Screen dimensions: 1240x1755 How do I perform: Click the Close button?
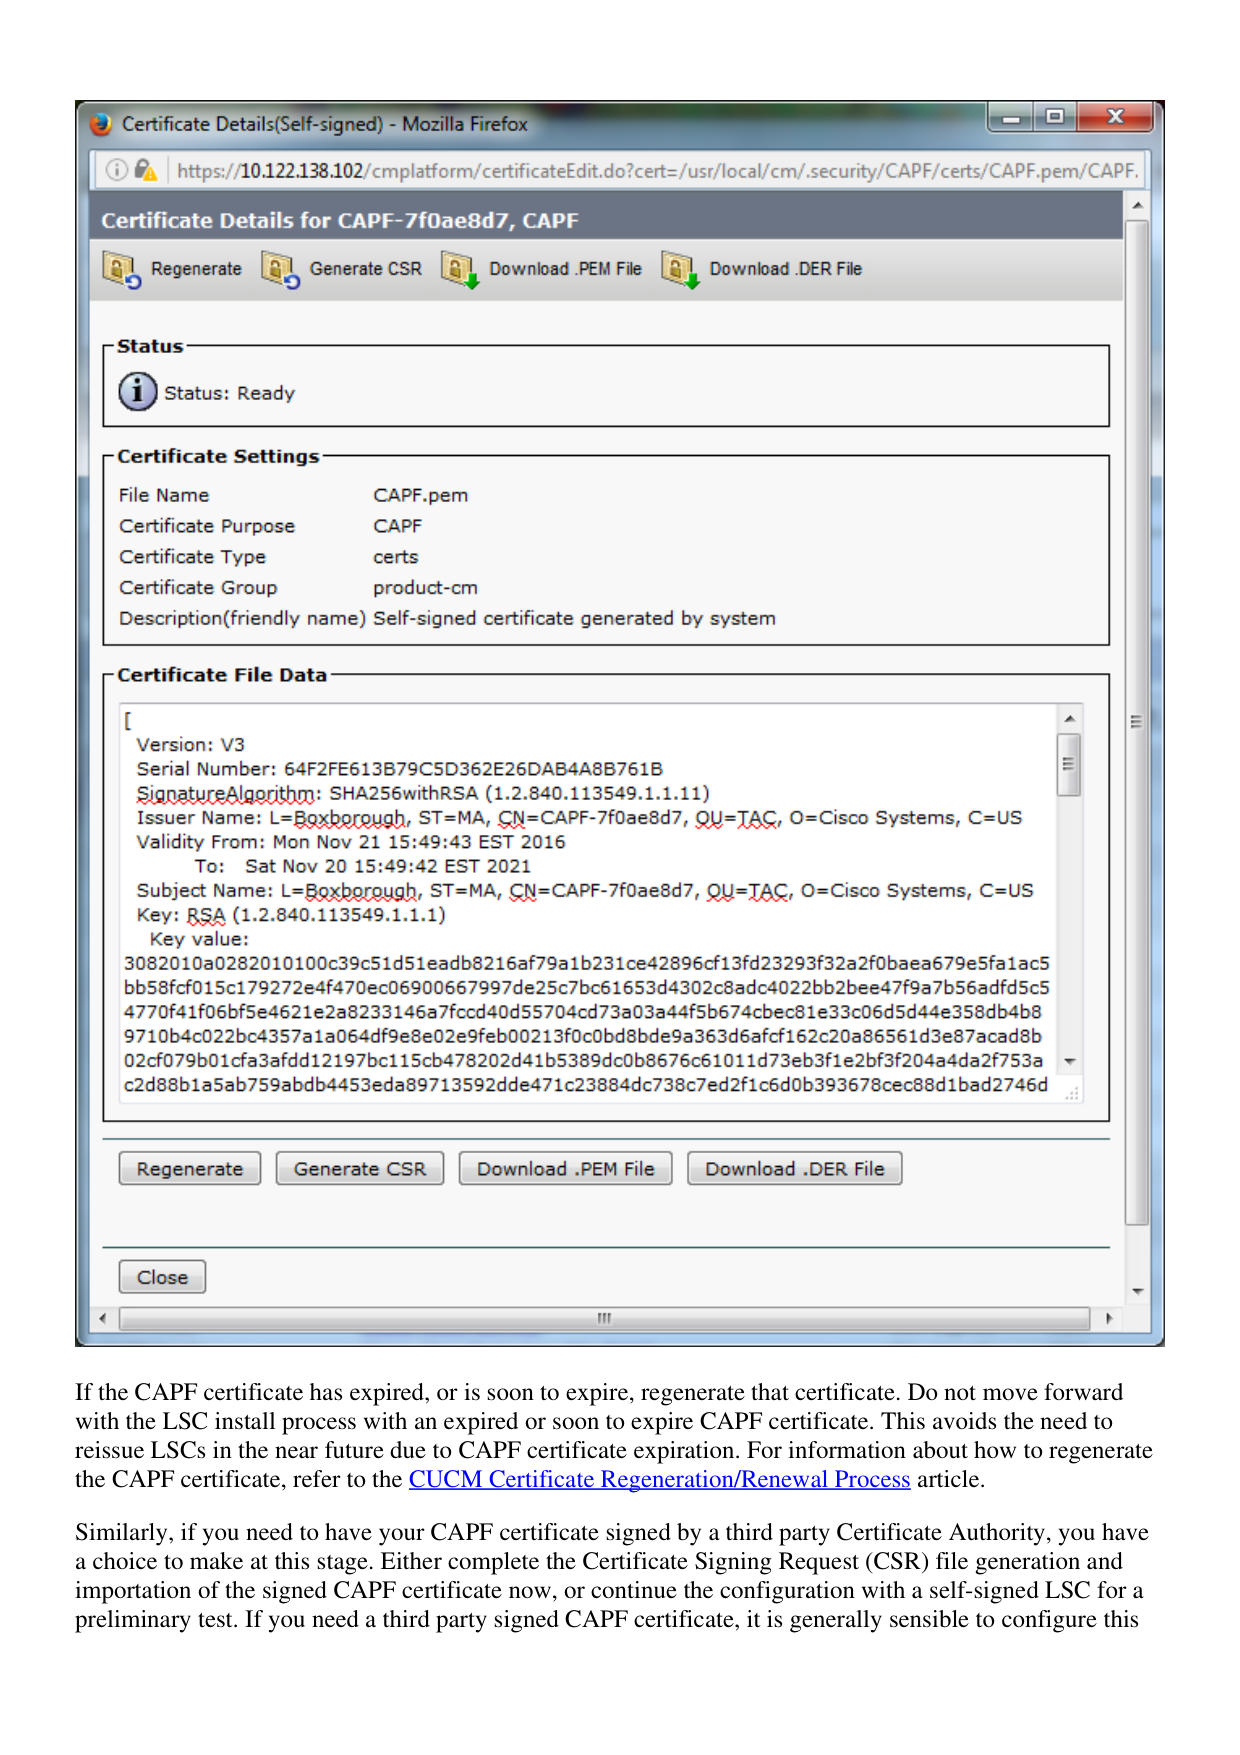pyautogui.click(x=162, y=1277)
